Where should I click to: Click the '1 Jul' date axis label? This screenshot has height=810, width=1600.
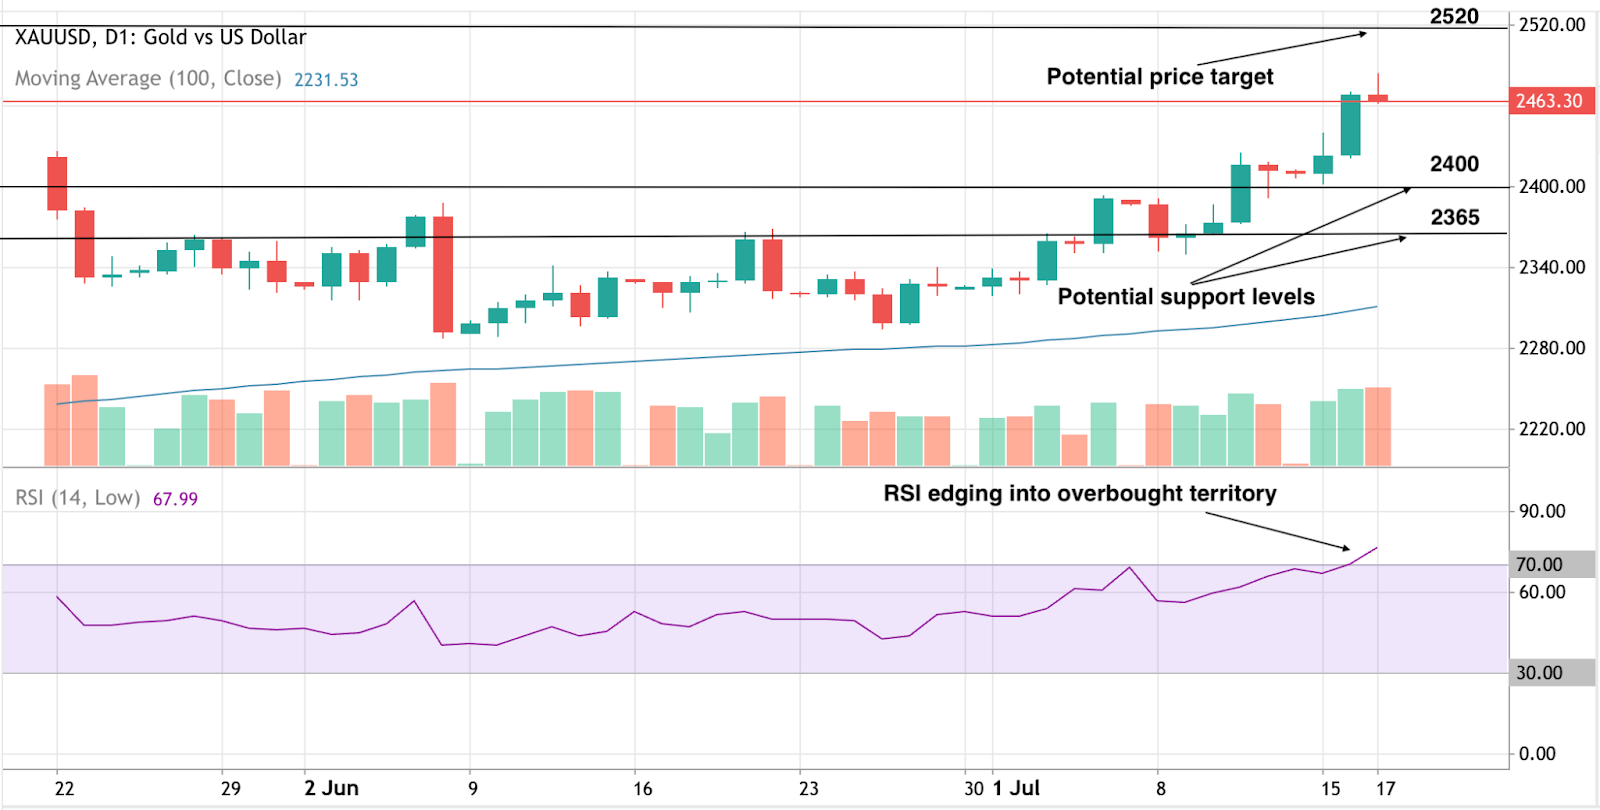coord(1016,788)
